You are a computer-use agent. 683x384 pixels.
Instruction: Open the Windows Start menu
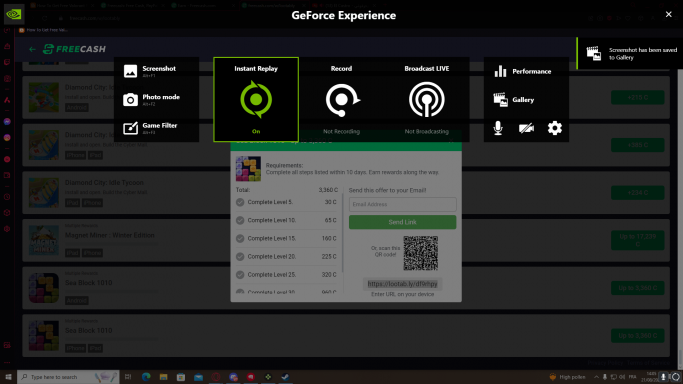(x=8, y=377)
